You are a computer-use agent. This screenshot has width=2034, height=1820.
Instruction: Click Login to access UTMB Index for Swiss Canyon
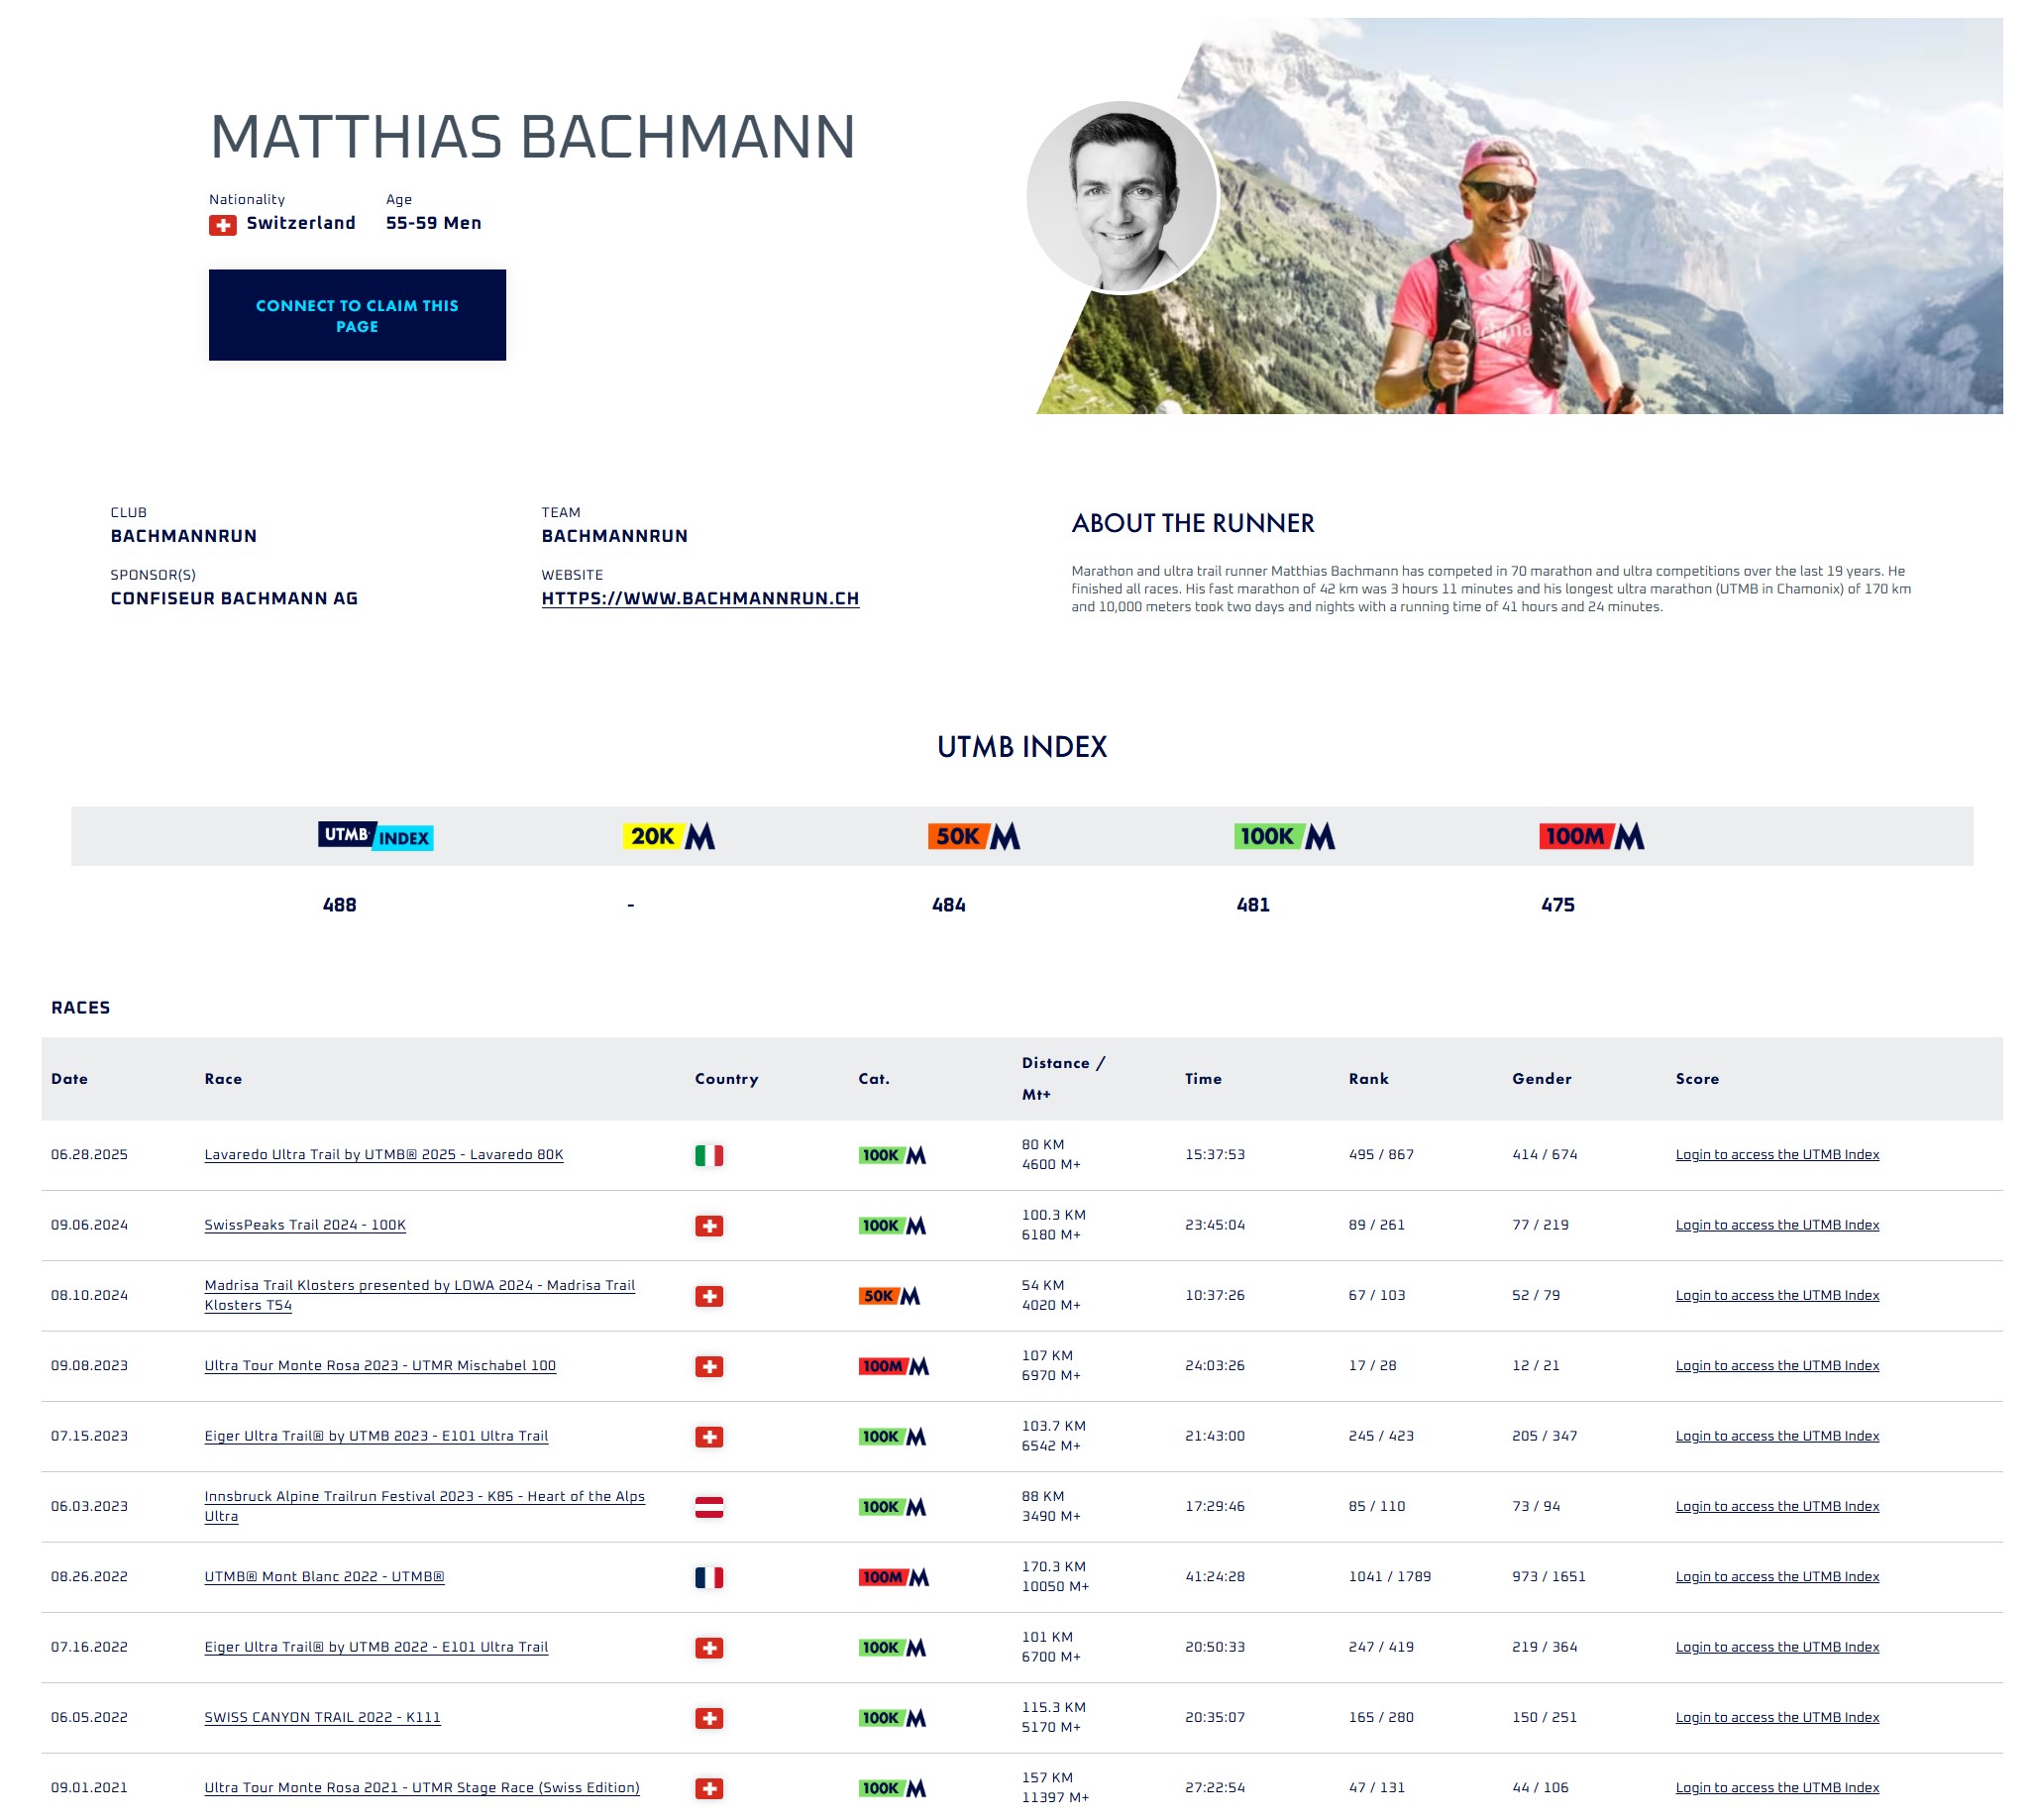(x=1777, y=1717)
